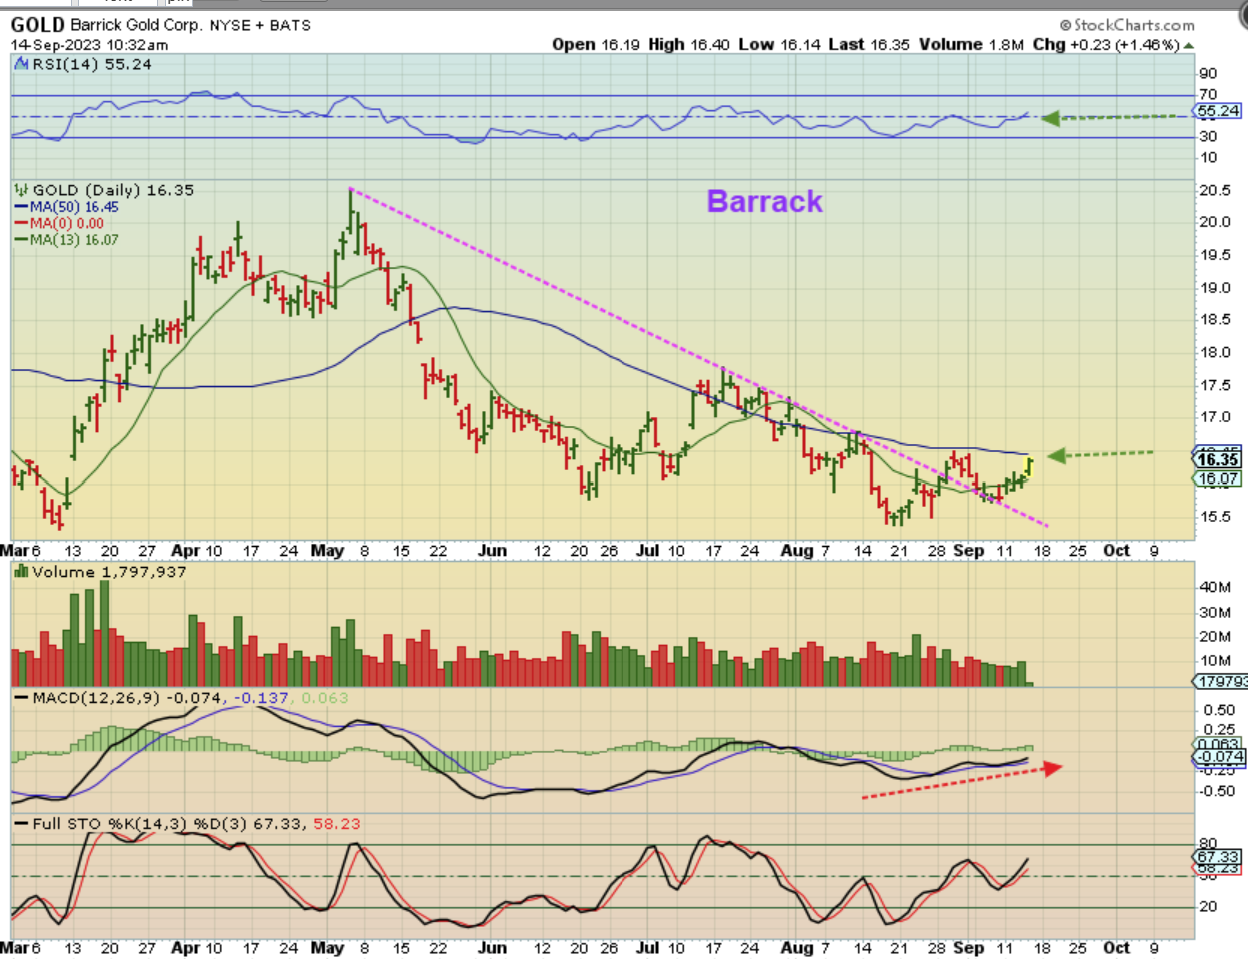Click the 90 label on RSI scale
The image size is (1248, 960).
click(1208, 73)
